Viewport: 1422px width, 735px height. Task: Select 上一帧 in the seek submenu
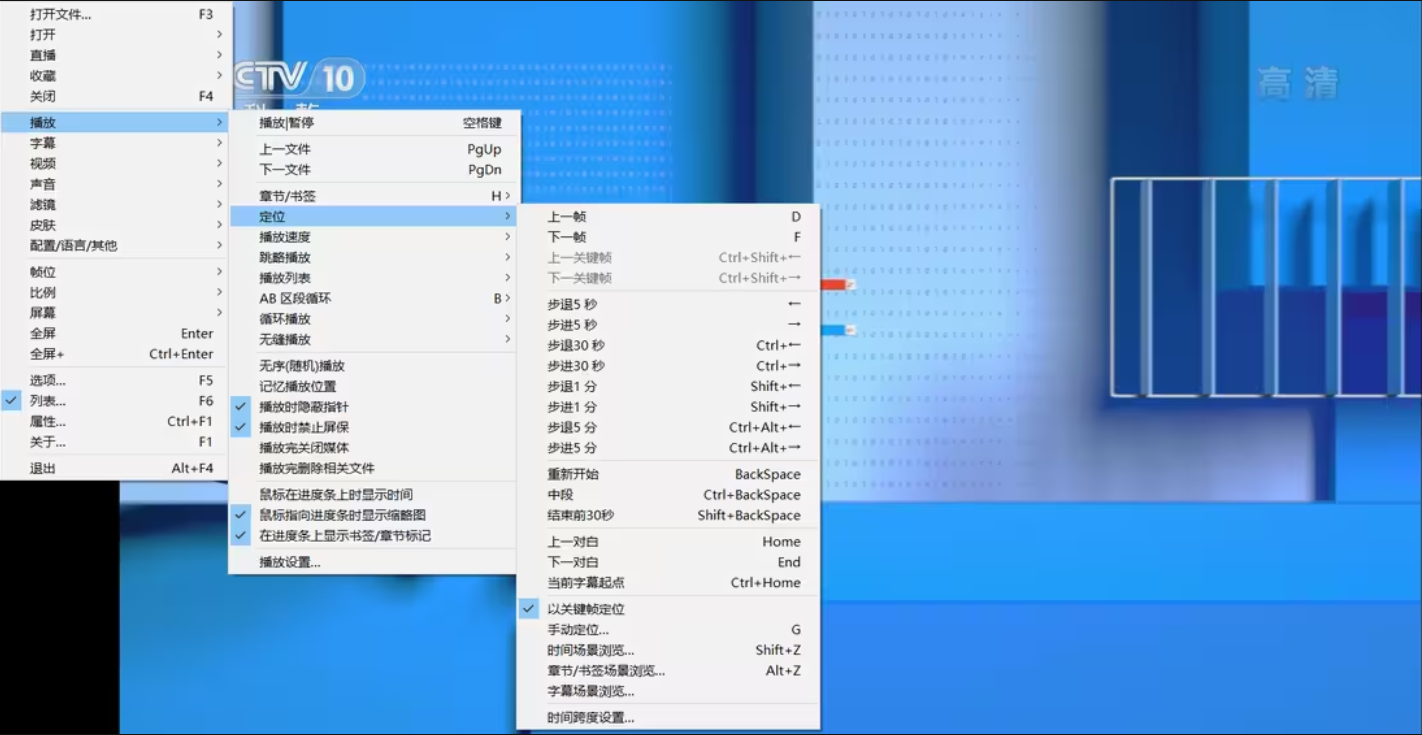point(668,217)
